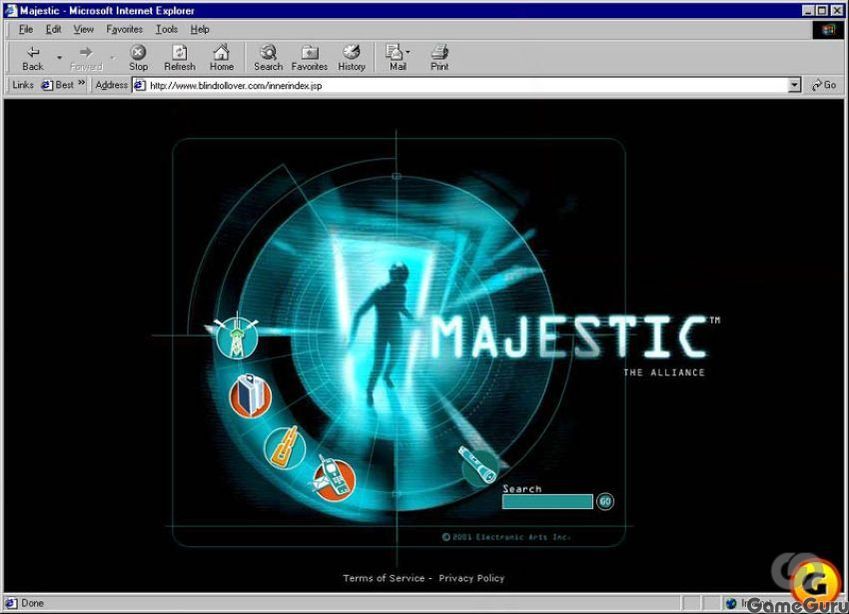Click the Best link in Links bar

tap(58, 85)
